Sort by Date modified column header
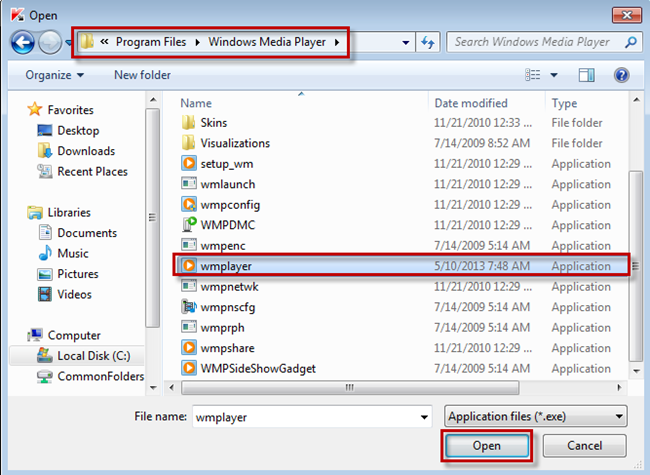This screenshot has width=650, height=475. pos(471,103)
